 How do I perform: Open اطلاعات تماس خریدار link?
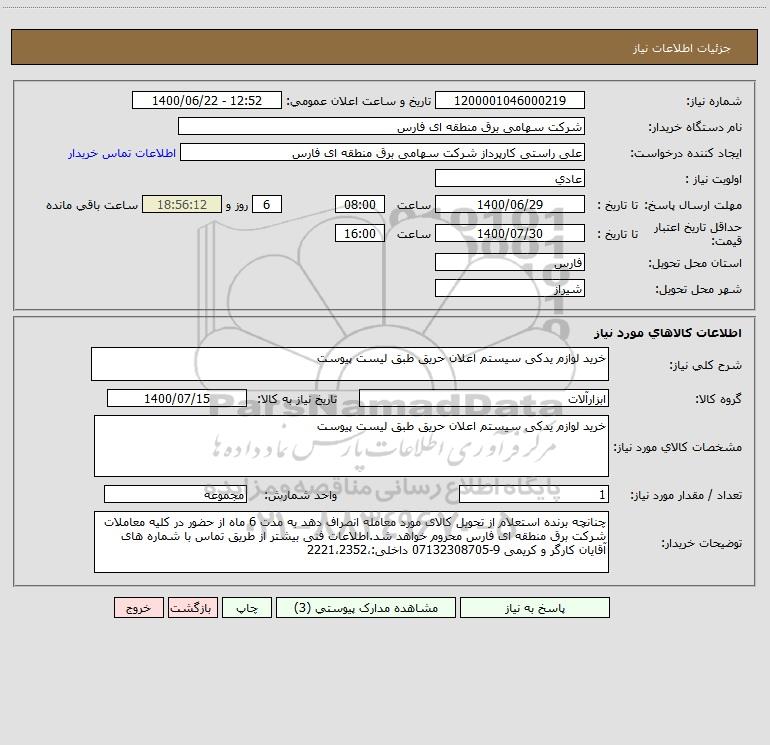(x=122, y=153)
